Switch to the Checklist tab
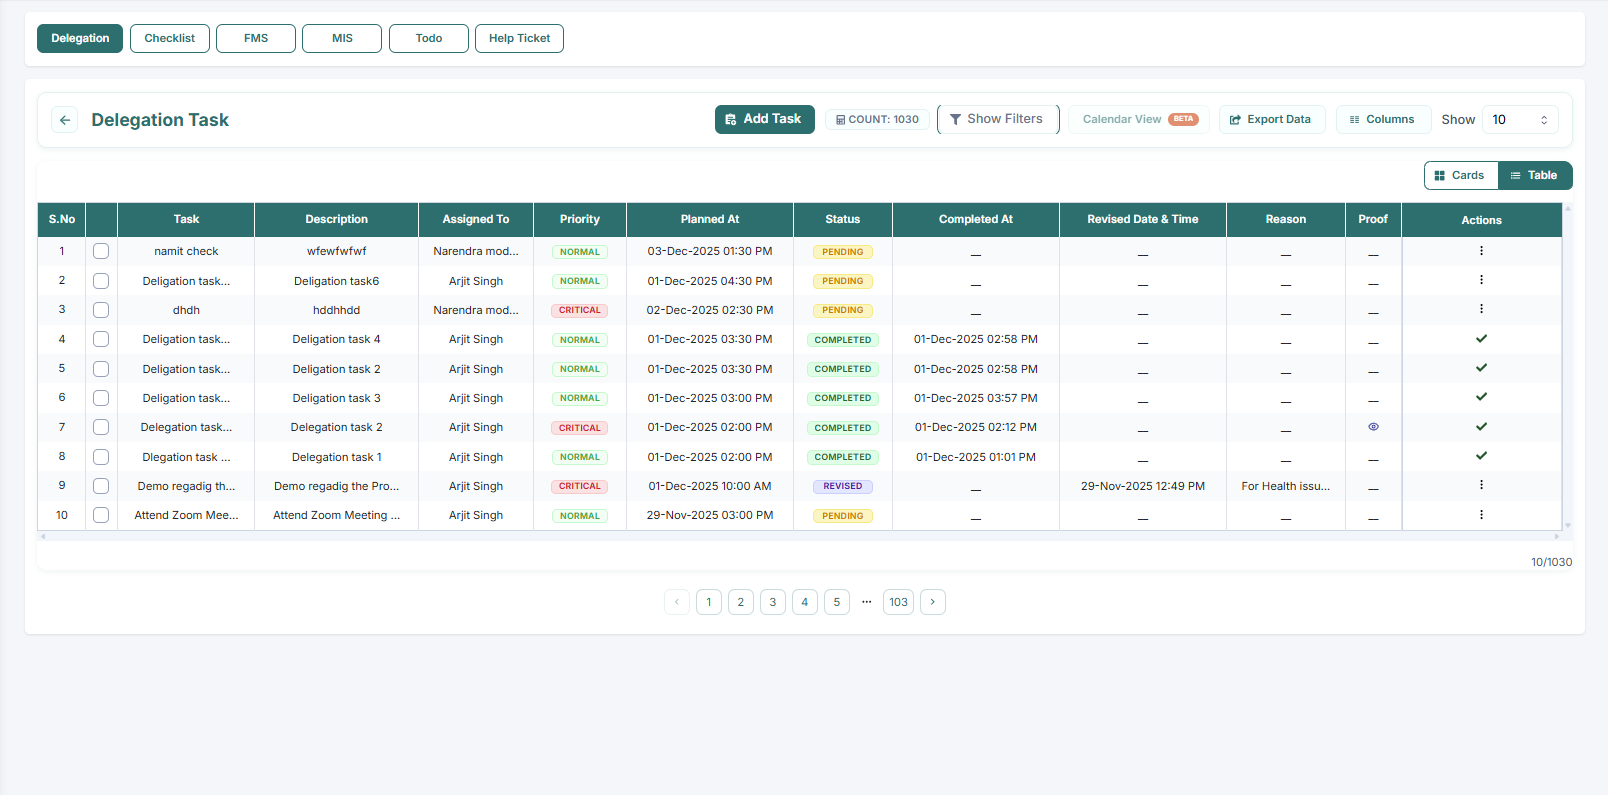The image size is (1608, 795). point(170,39)
